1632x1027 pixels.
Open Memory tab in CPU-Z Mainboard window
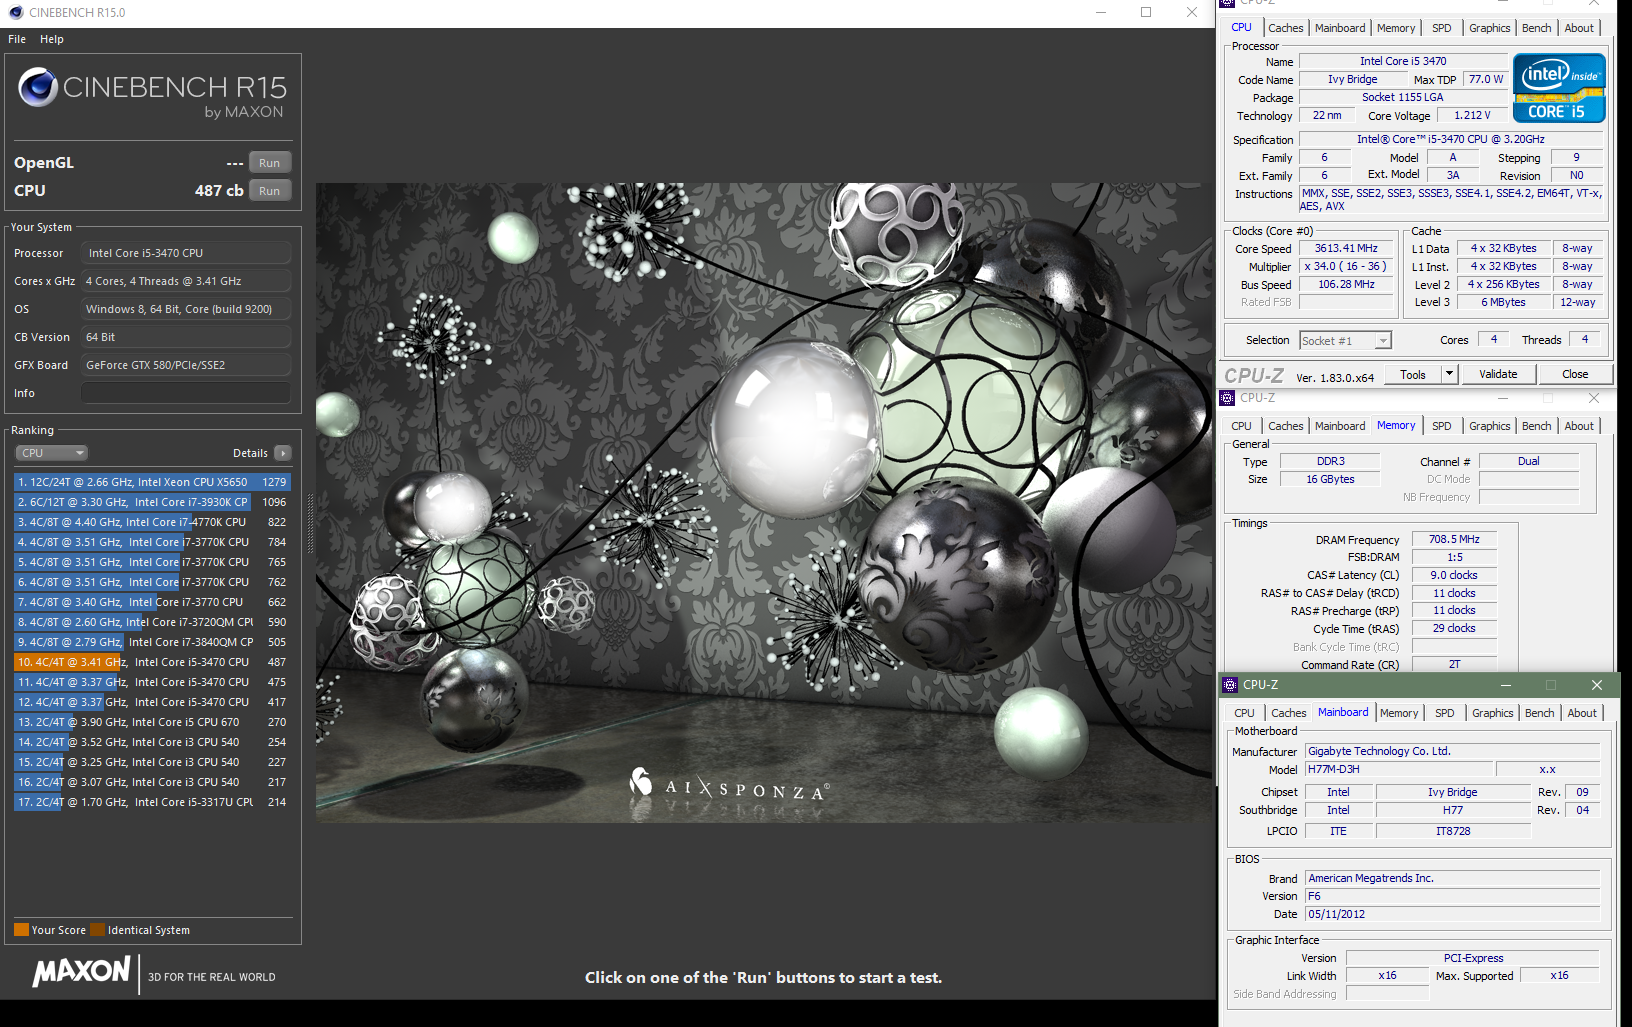click(1399, 713)
